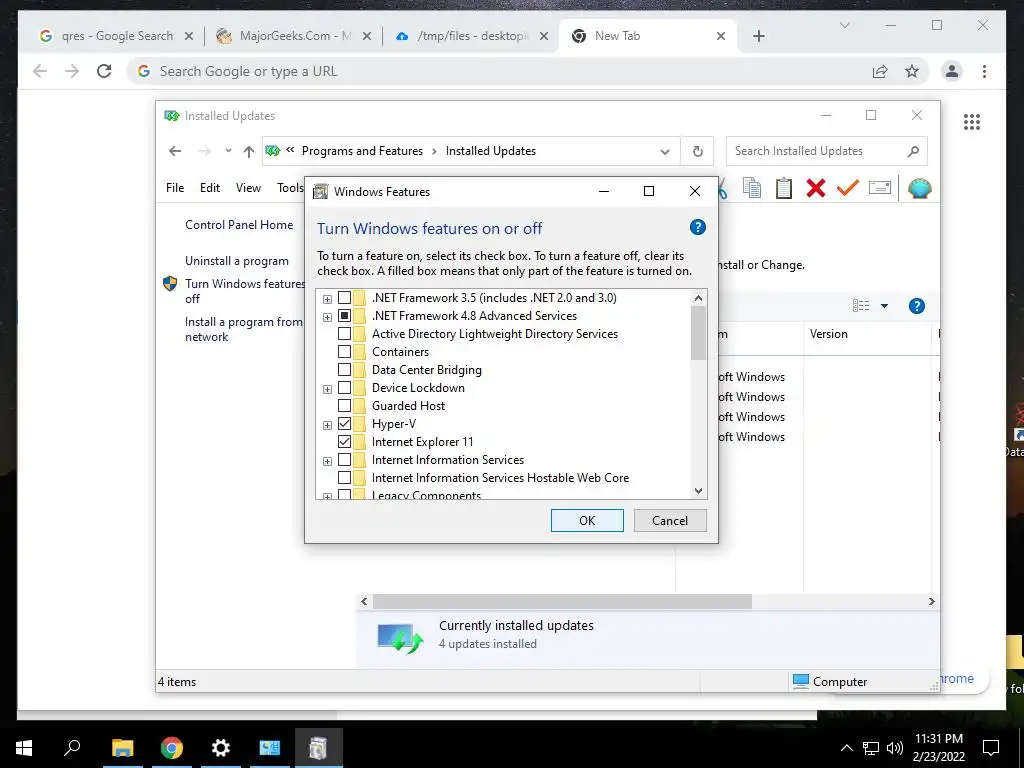Open help in Installed Updates window
Viewport: 1024px width, 768px height.
point(916,306)
